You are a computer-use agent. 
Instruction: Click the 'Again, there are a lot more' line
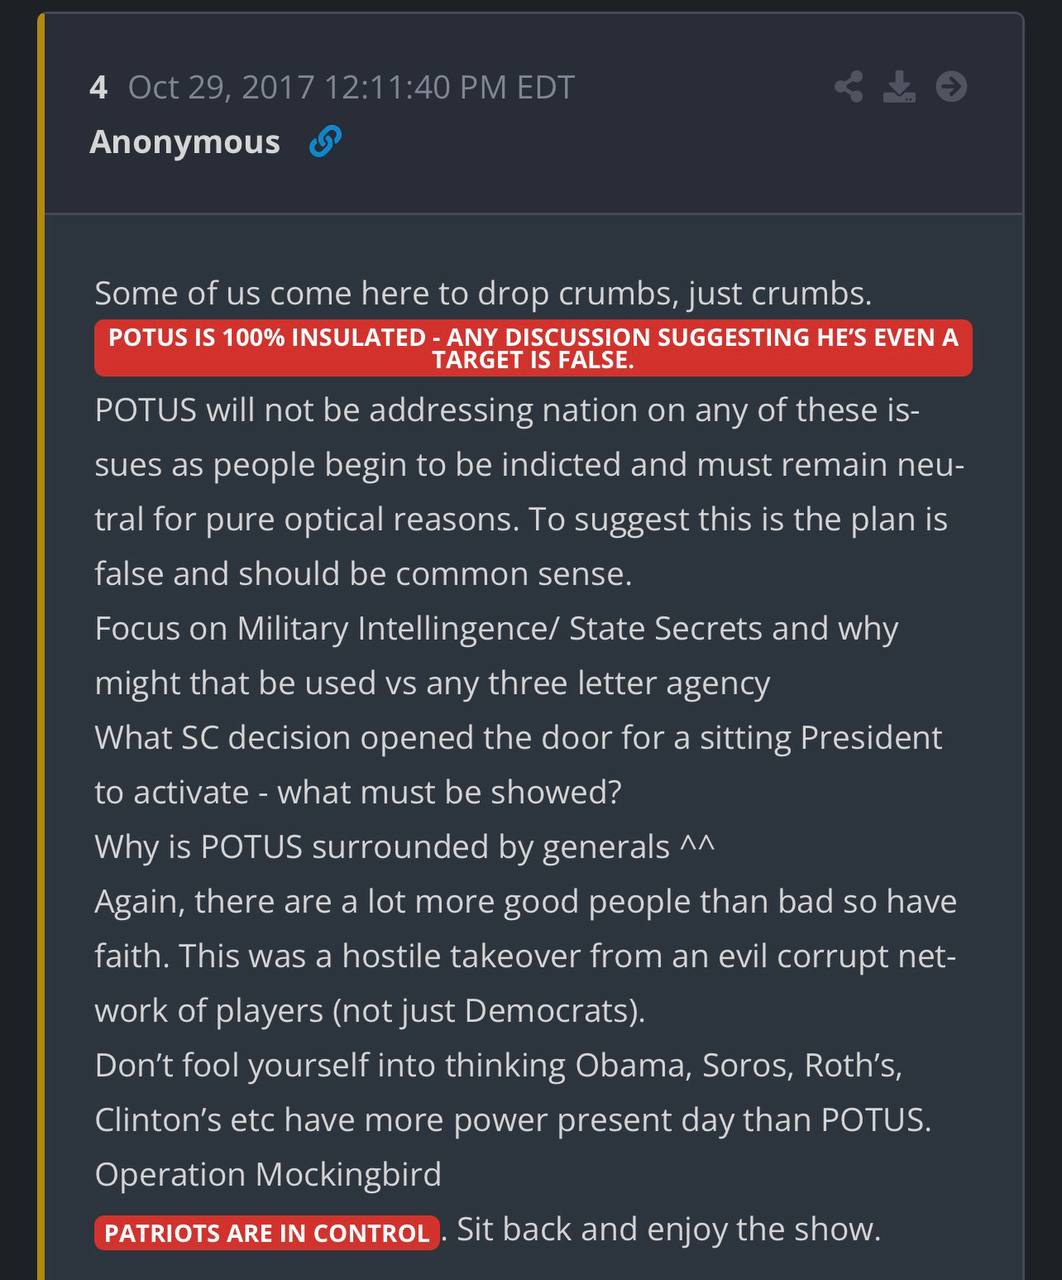[x=525, y=902]
